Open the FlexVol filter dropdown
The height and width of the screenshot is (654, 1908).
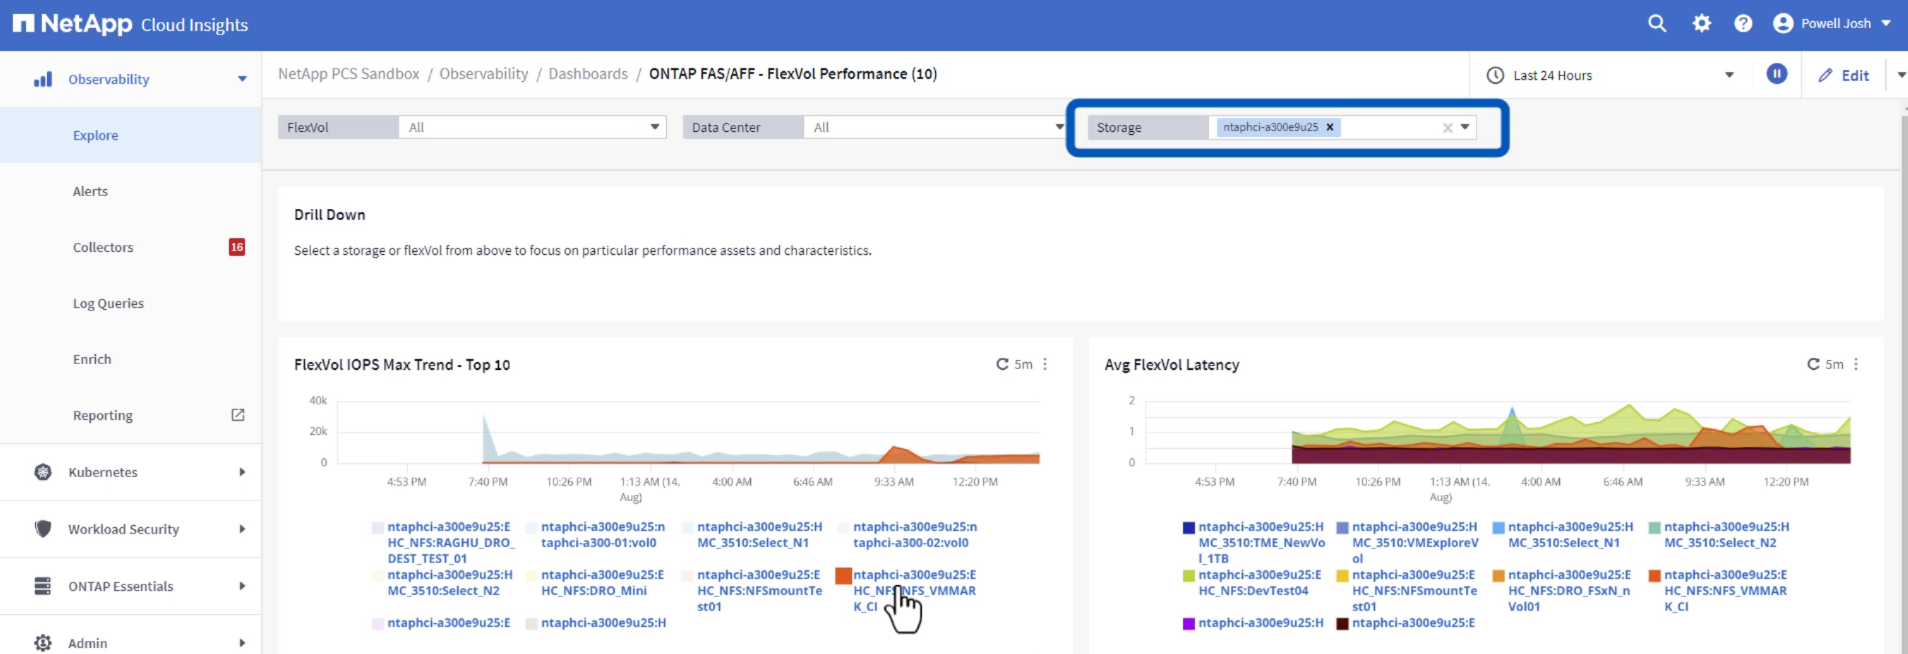coord(655,127)
